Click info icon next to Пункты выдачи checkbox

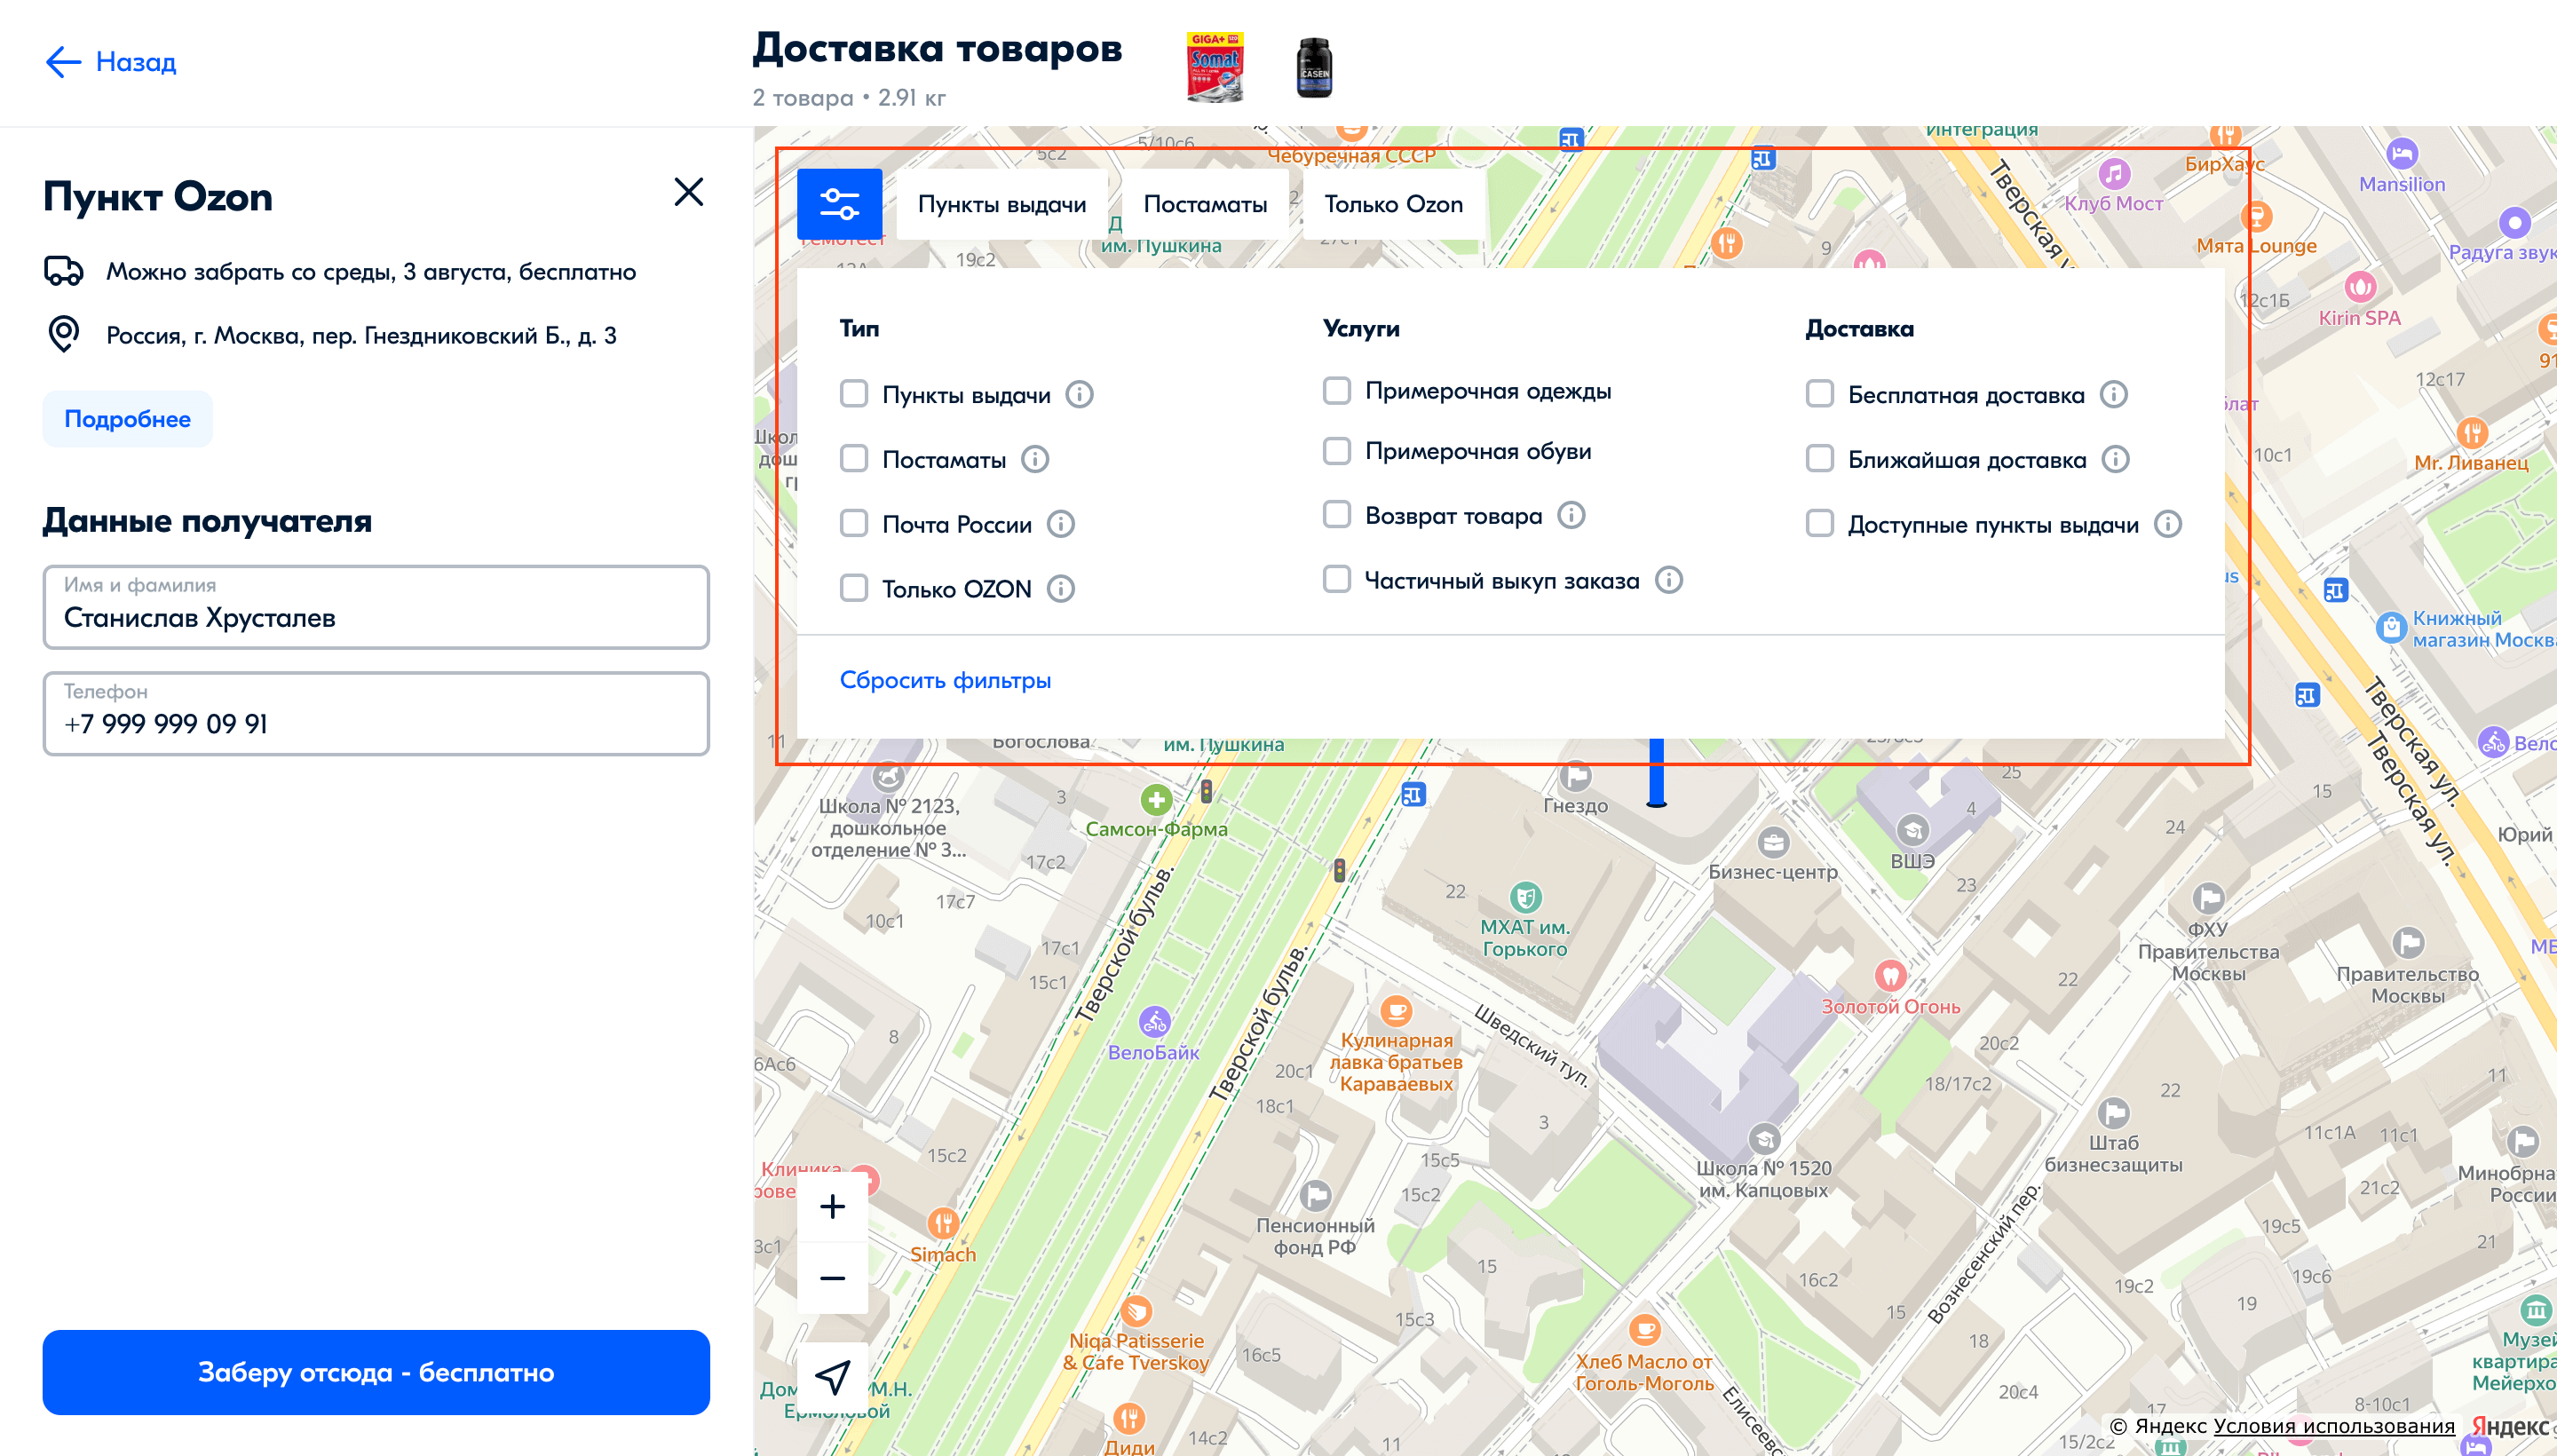point(1079,394)
